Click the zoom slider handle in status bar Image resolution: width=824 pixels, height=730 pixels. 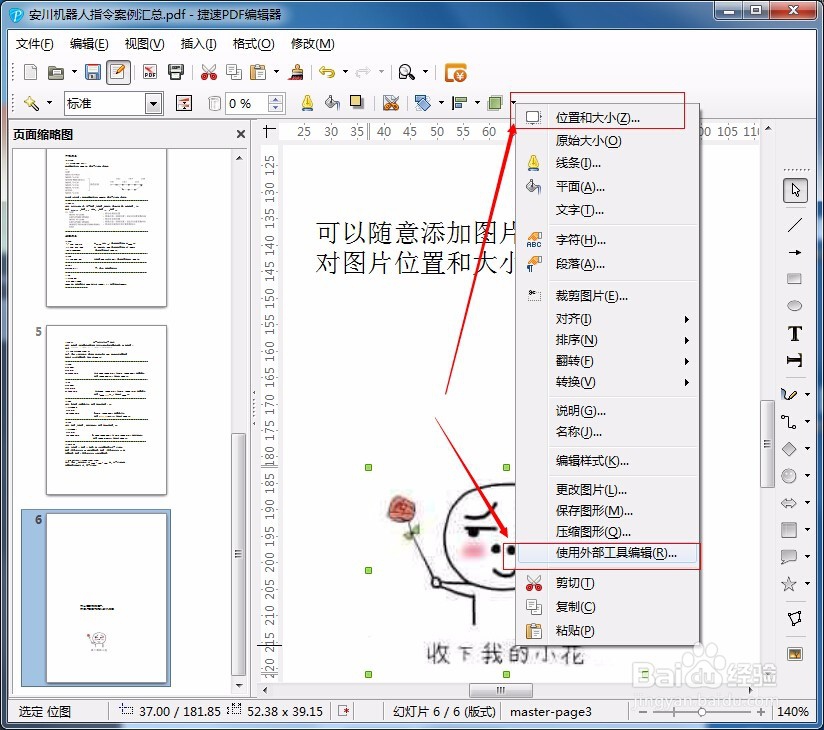click(x=702, y=712)
